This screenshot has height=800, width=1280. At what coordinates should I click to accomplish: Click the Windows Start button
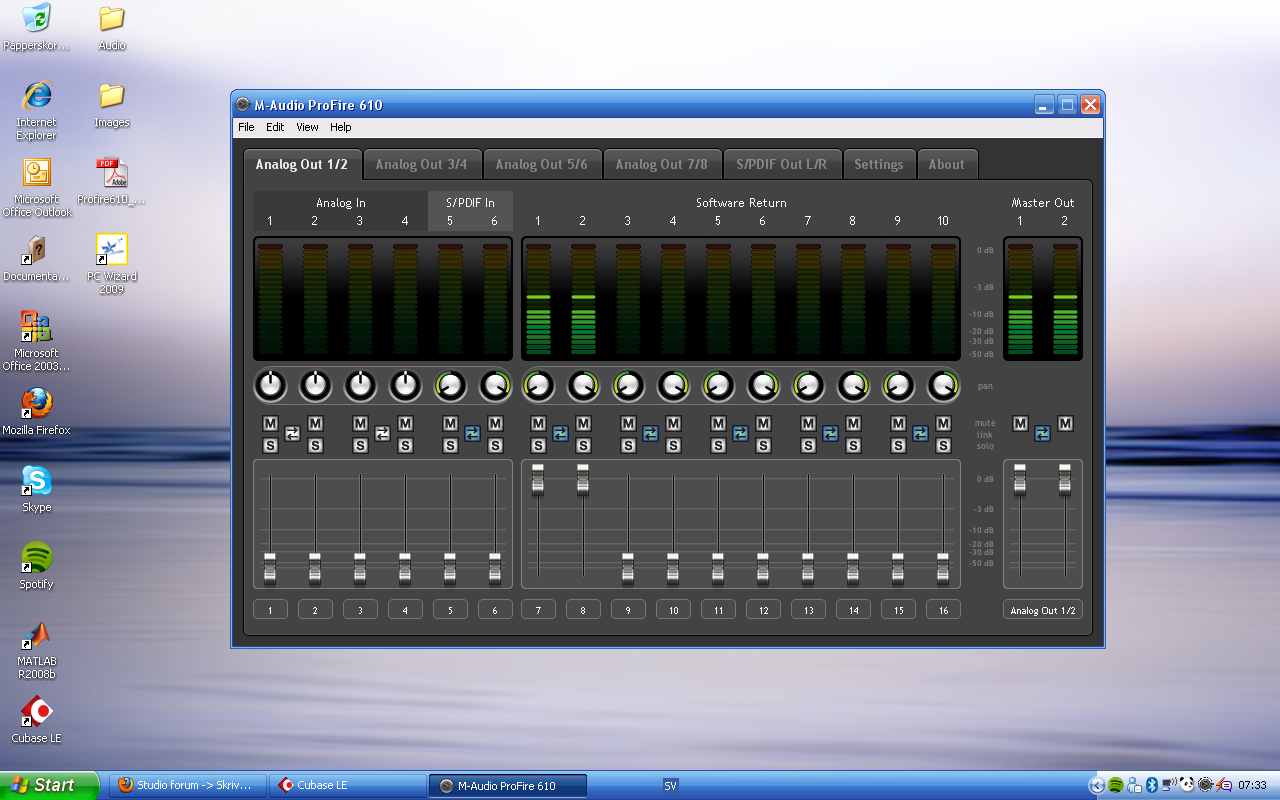tap(50, 785)
